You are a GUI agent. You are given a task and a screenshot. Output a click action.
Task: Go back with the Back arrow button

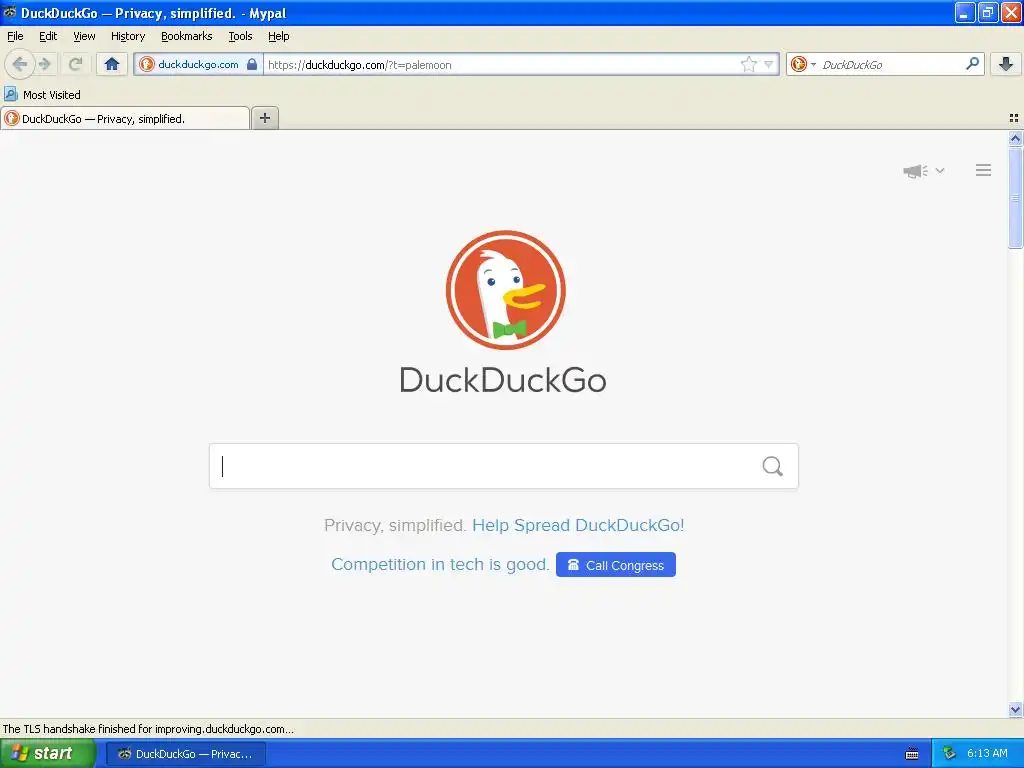click(20, 64)
